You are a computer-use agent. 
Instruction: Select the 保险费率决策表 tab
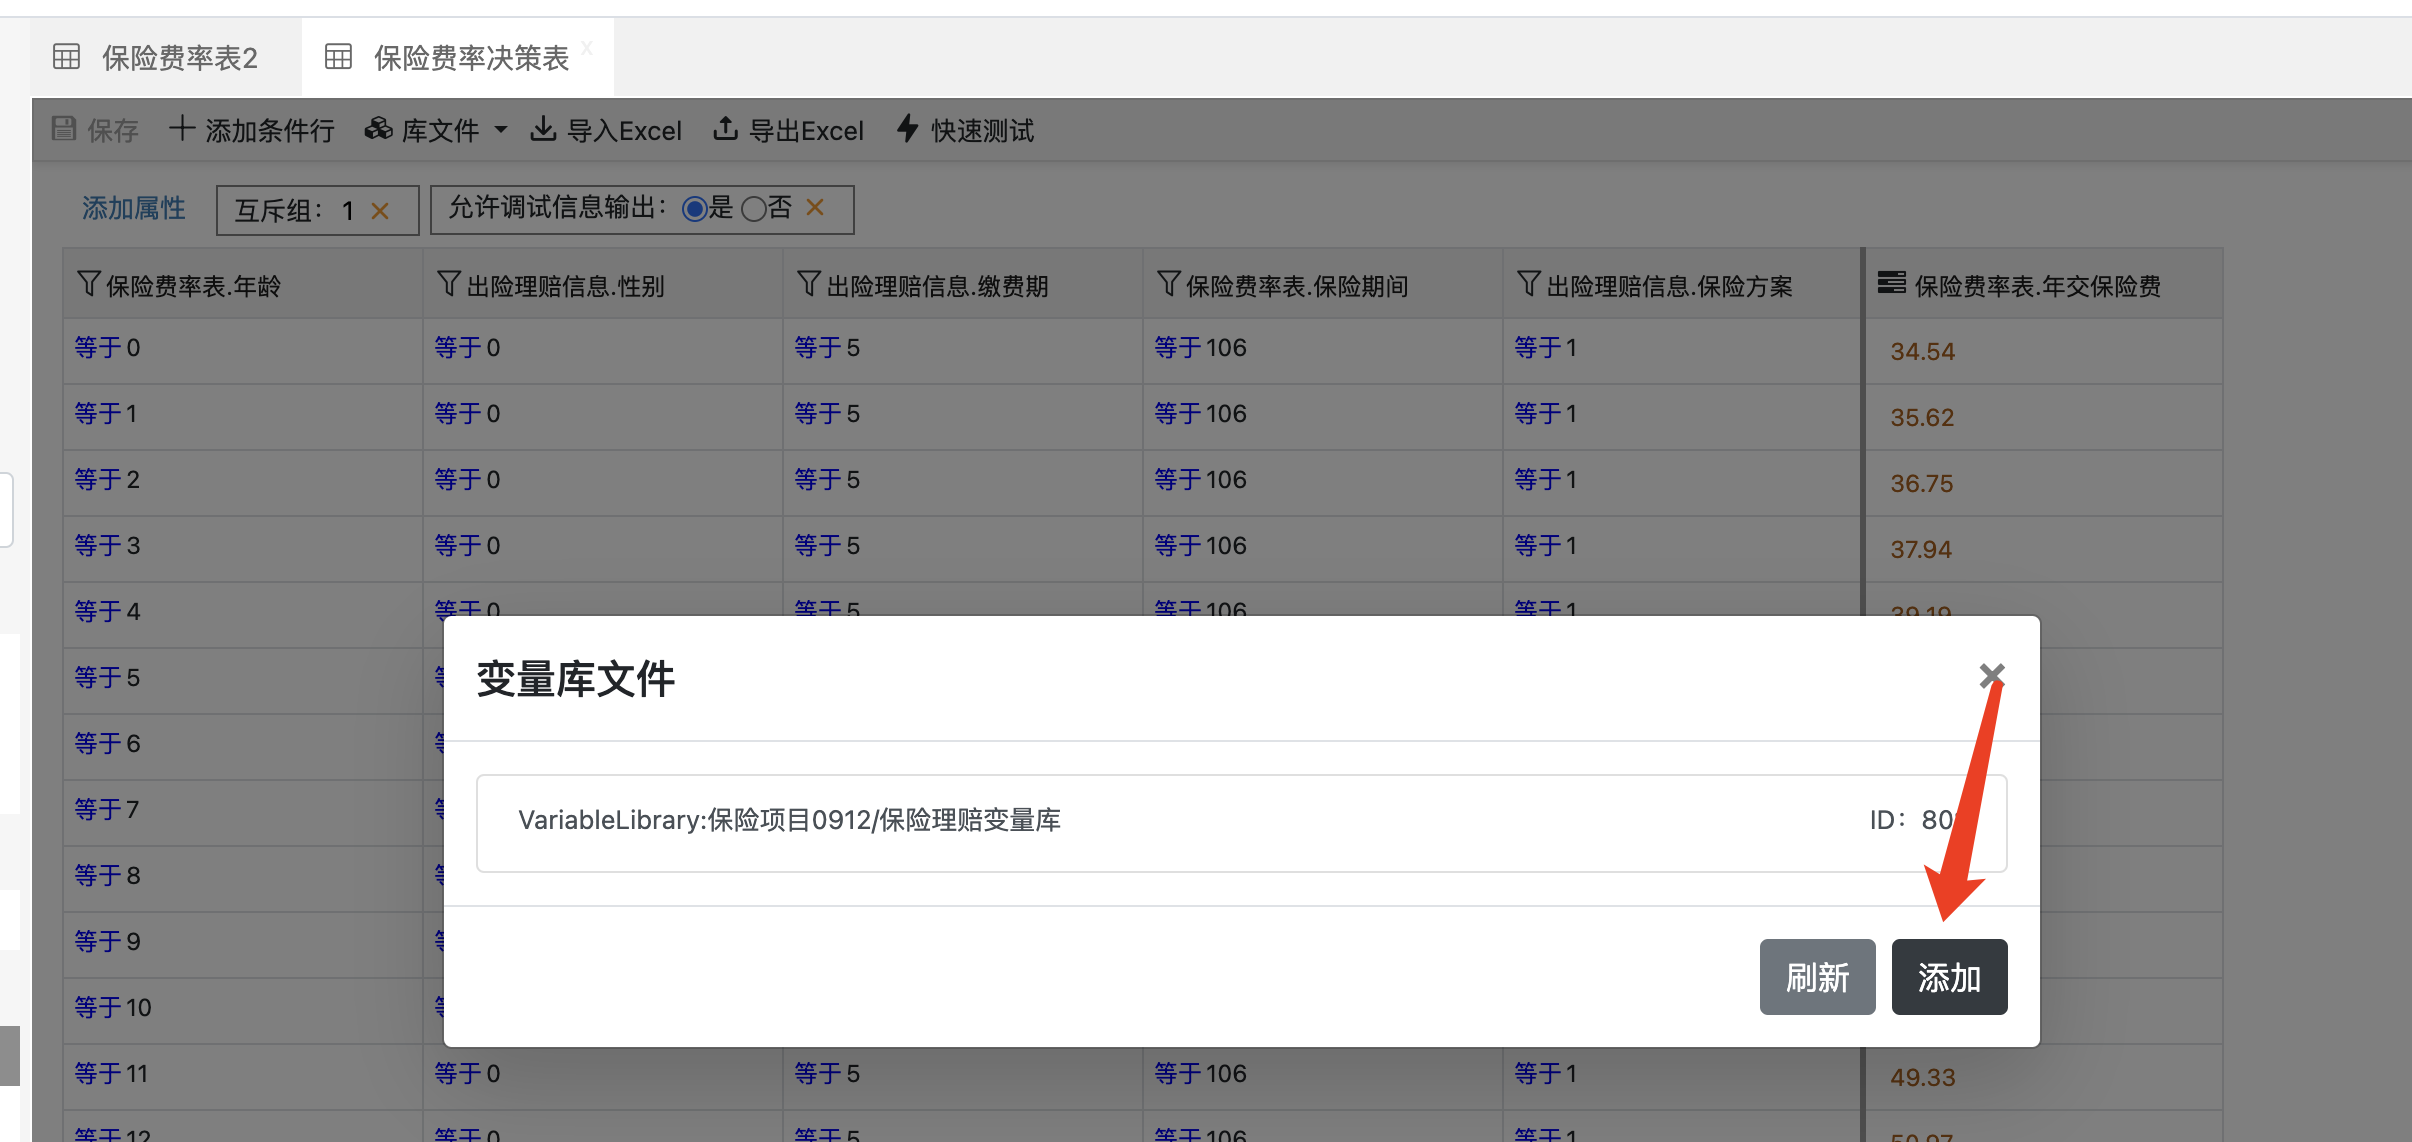pos(470,58)
